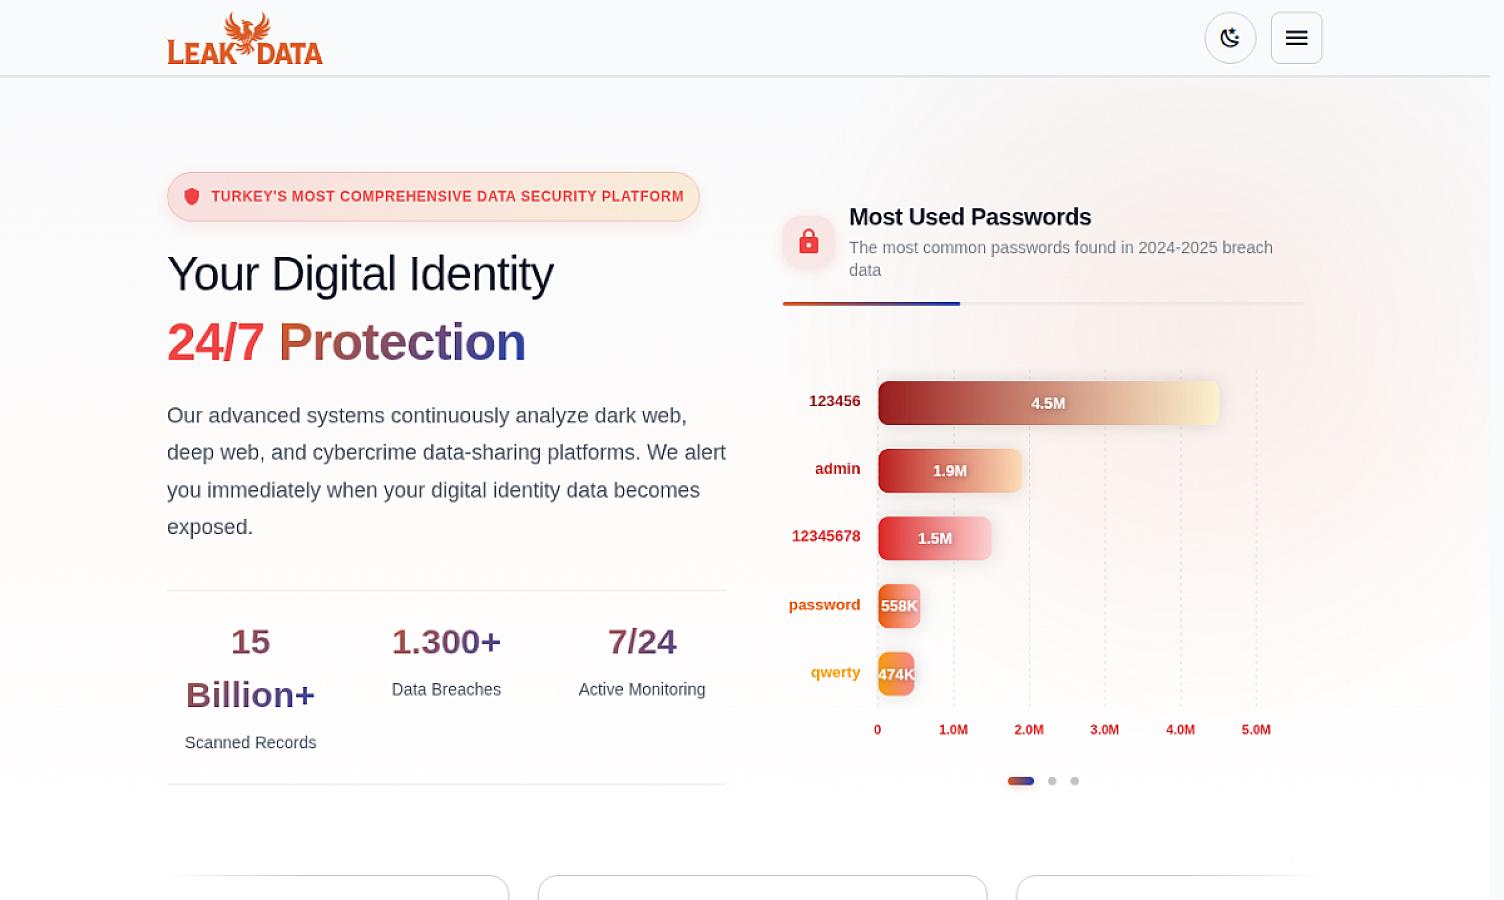The width and height of the screenshot is (1504, 900).
Task: Switch to the second carousel slide dot
Action: pyautogui.click(x=1052, y=781)
